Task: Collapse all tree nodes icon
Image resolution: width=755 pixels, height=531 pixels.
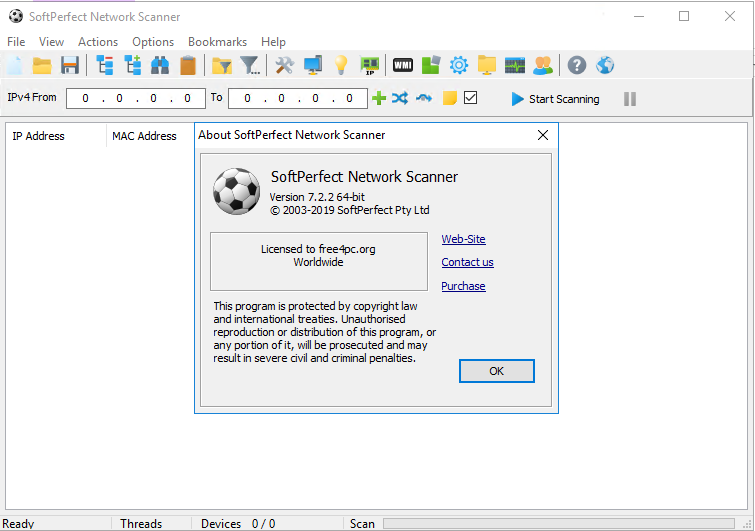Action: [x=104, y=65]
